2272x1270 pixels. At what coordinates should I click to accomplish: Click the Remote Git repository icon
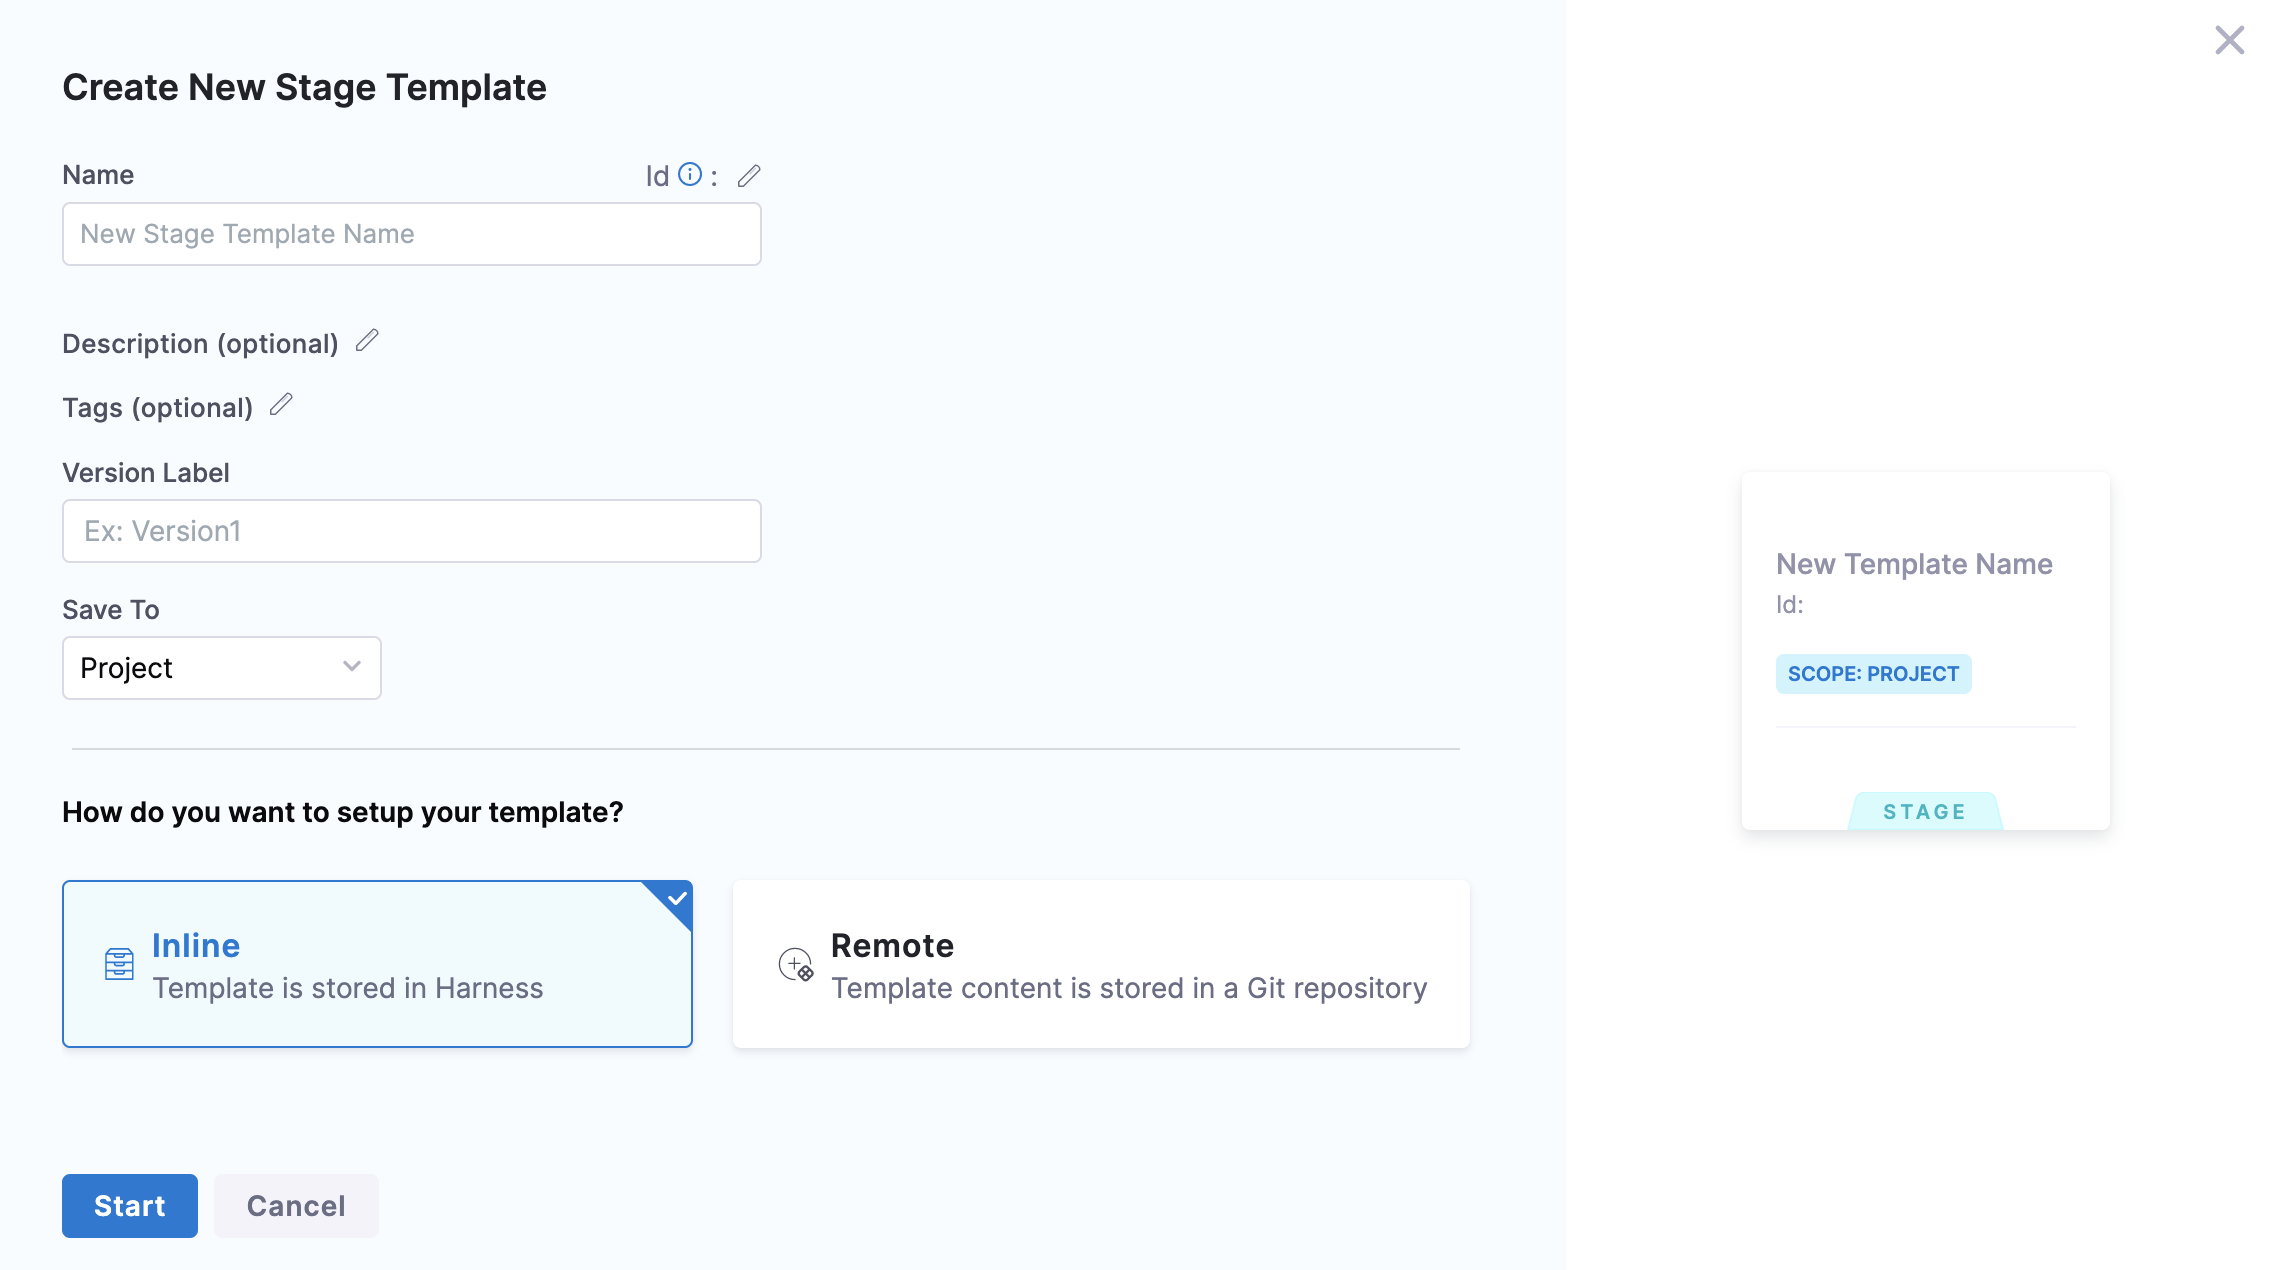(796, 965)
